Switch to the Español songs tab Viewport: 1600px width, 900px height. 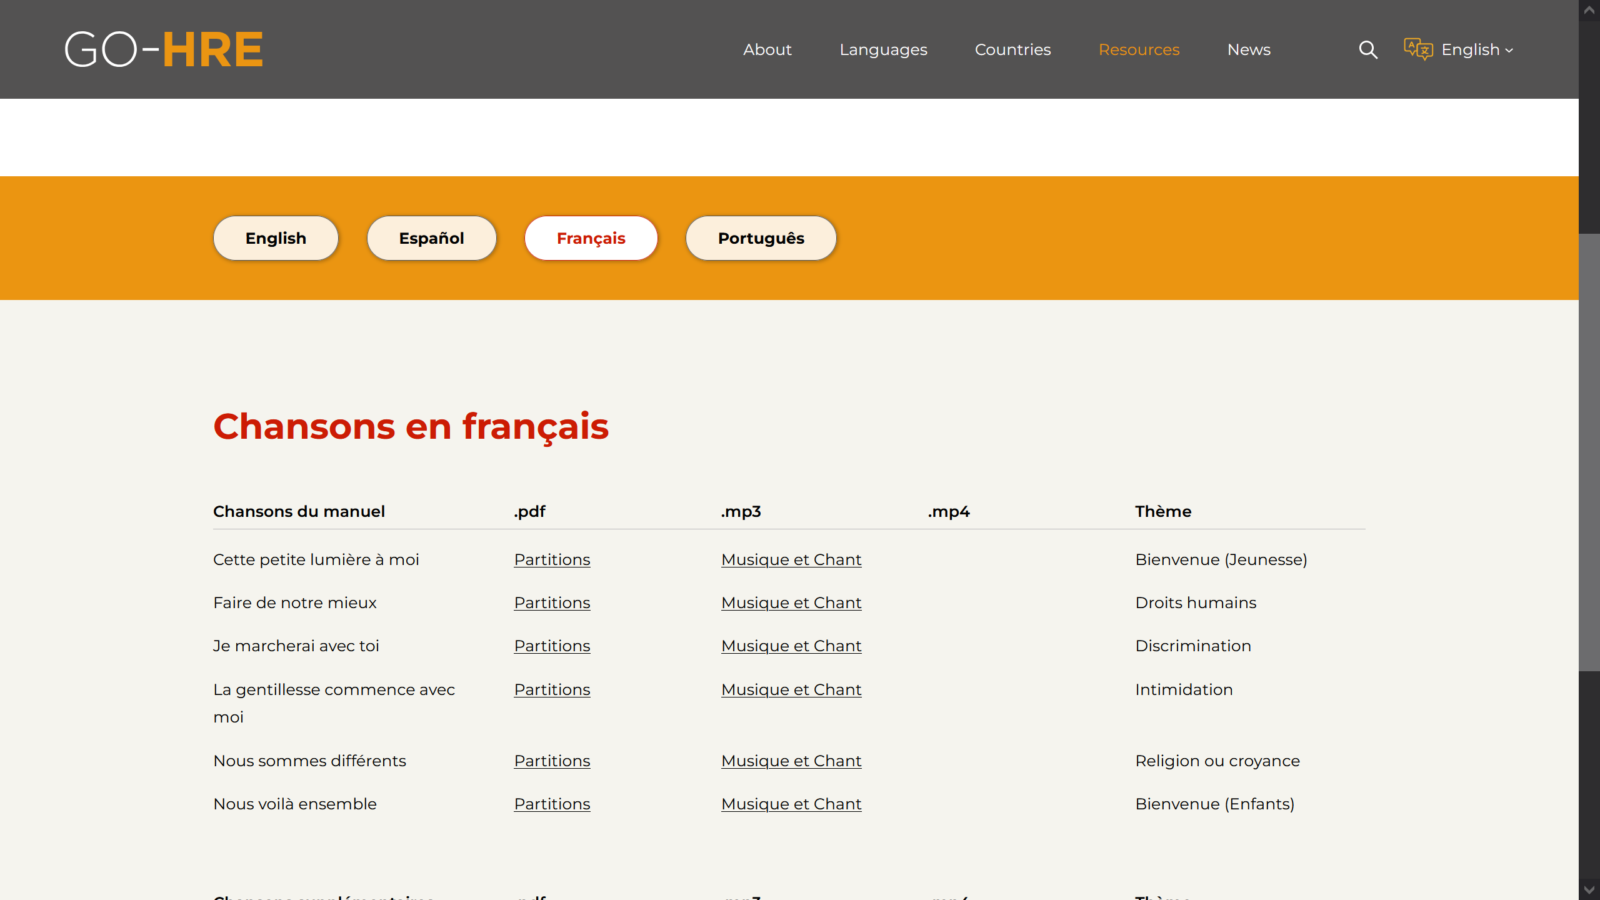[432, 238]
